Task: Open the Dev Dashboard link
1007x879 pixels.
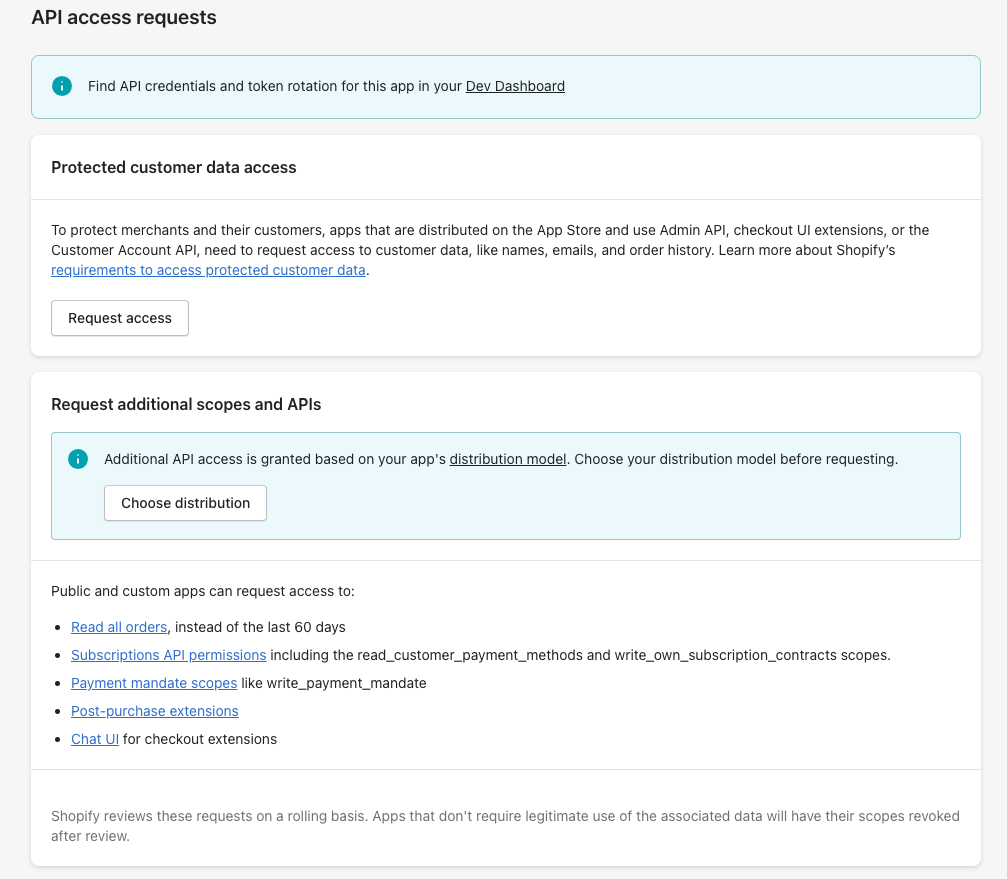Action: (515, 86)
